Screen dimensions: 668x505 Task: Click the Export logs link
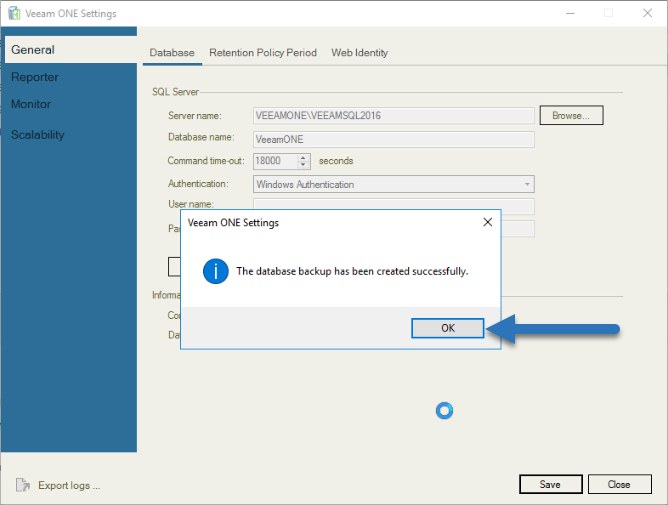69,485
